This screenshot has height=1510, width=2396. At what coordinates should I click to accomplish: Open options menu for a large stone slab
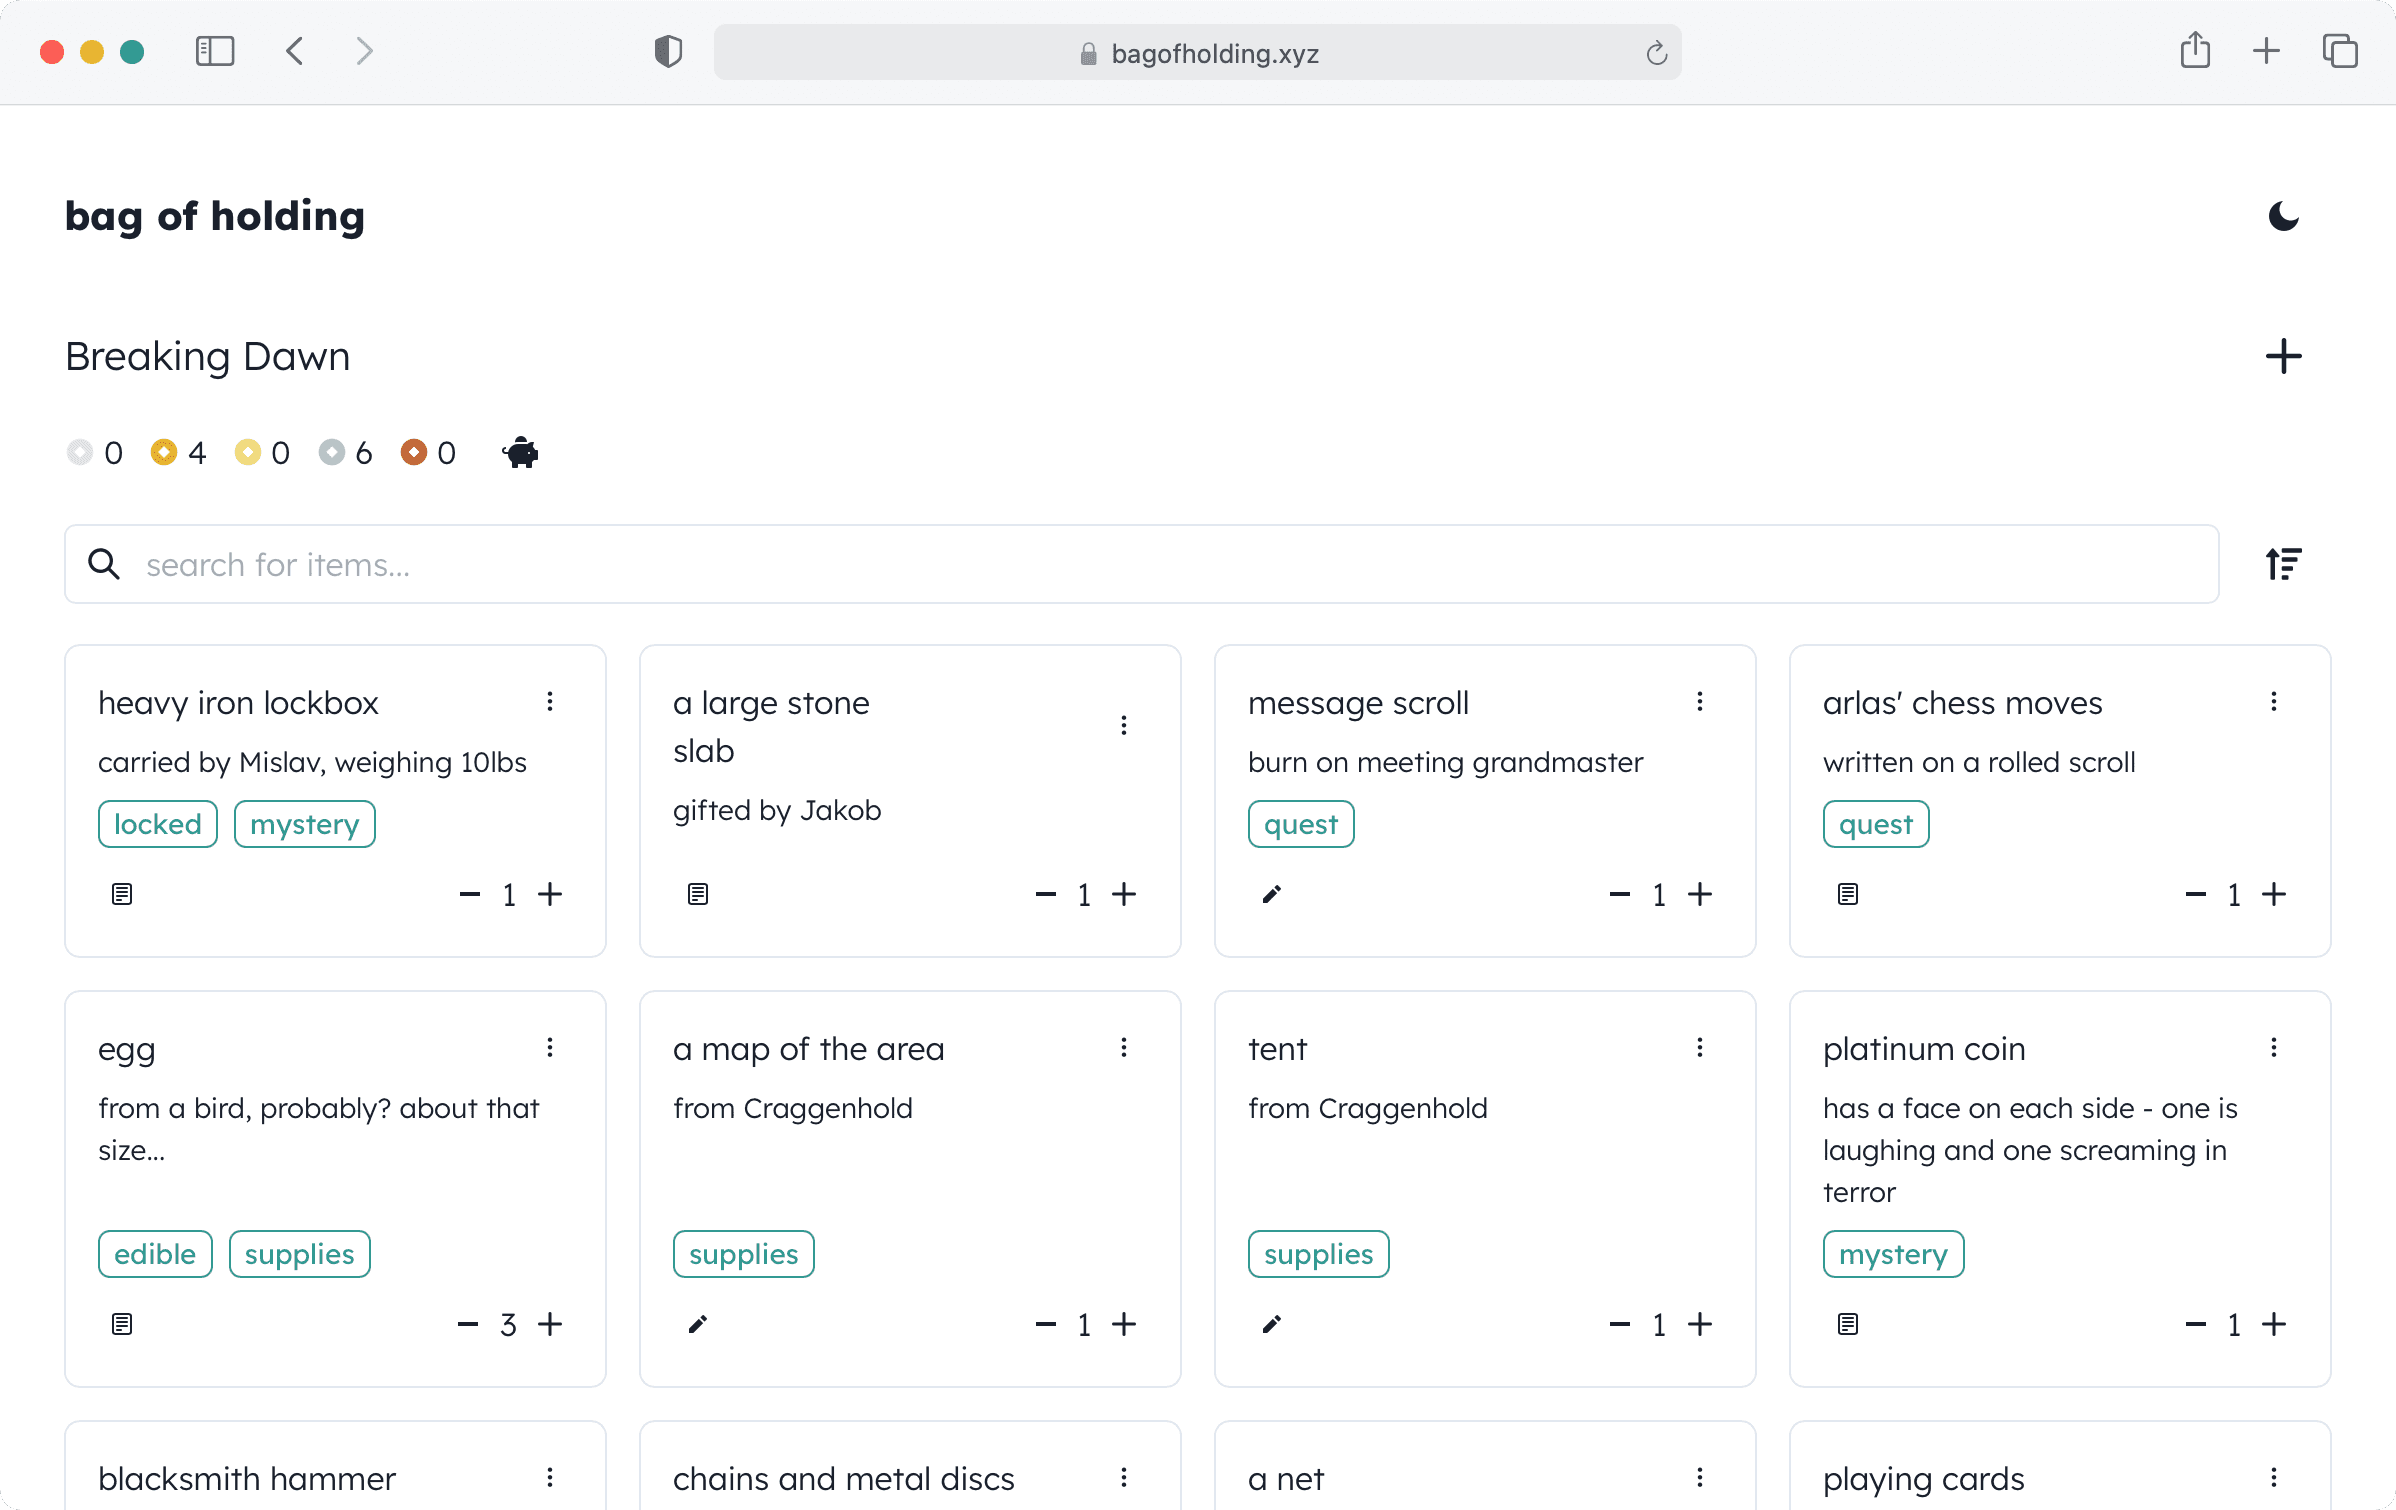pos(1124,725)
